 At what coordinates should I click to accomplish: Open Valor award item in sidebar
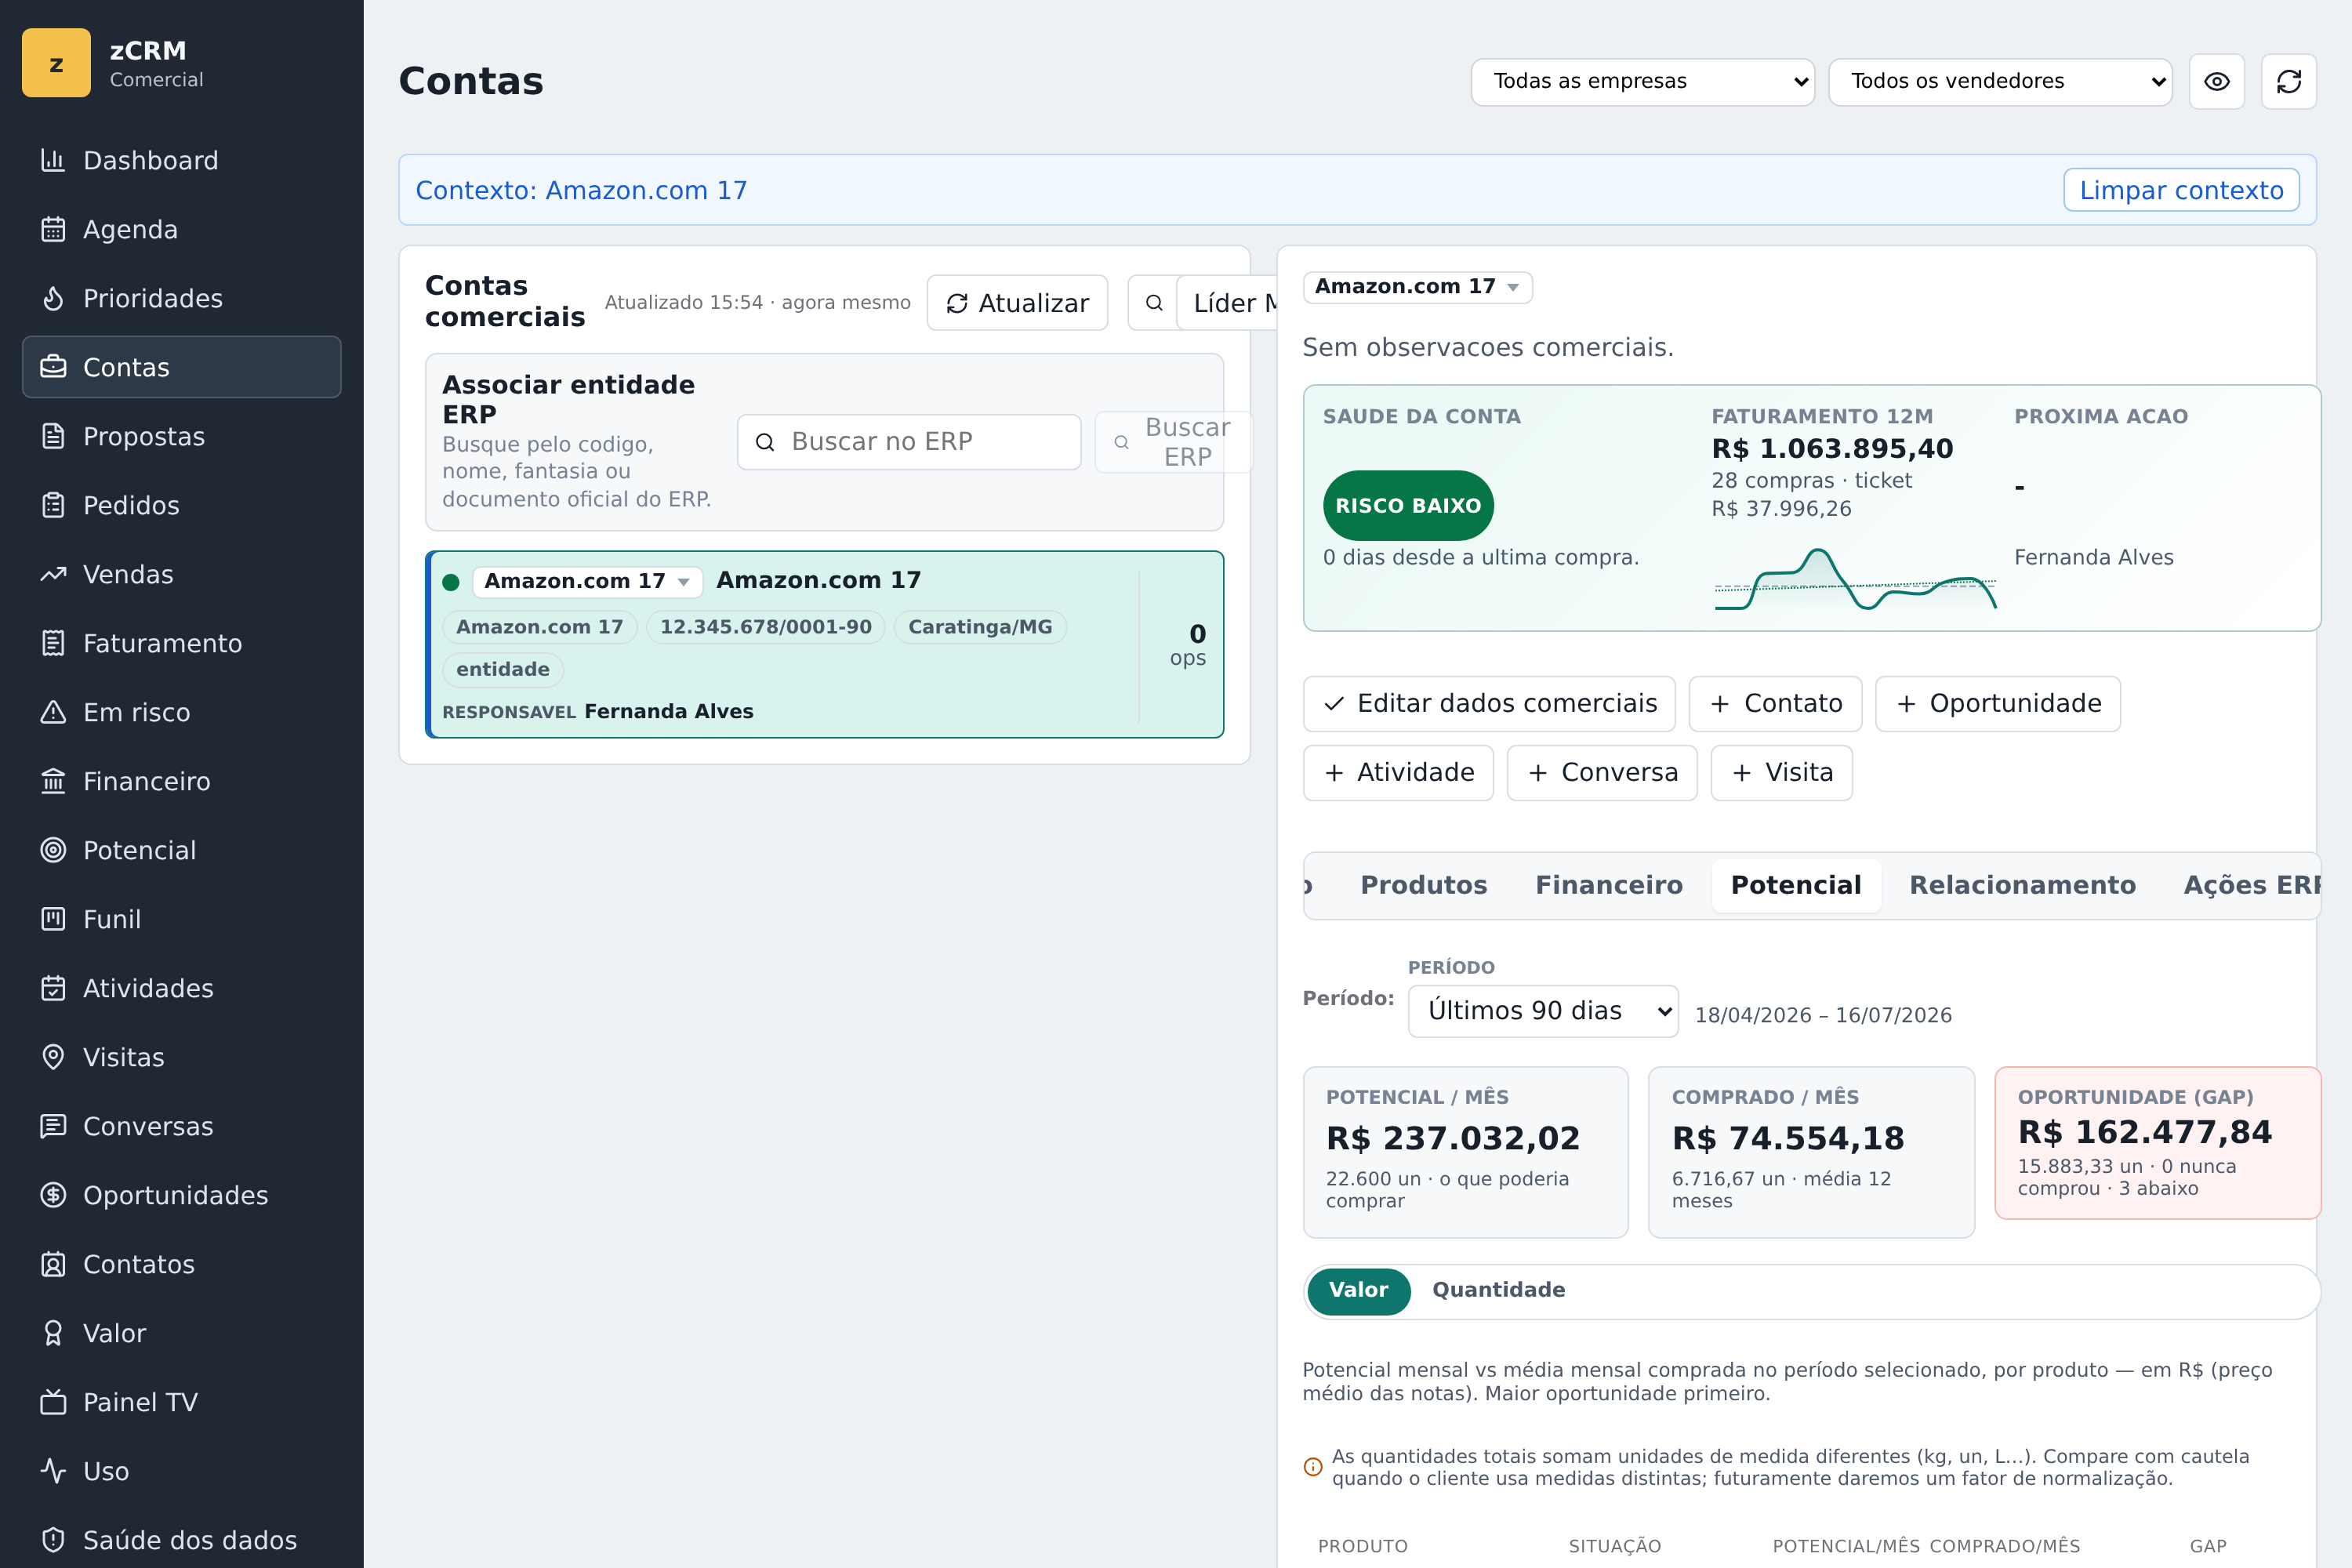[x=181, y=1333]
